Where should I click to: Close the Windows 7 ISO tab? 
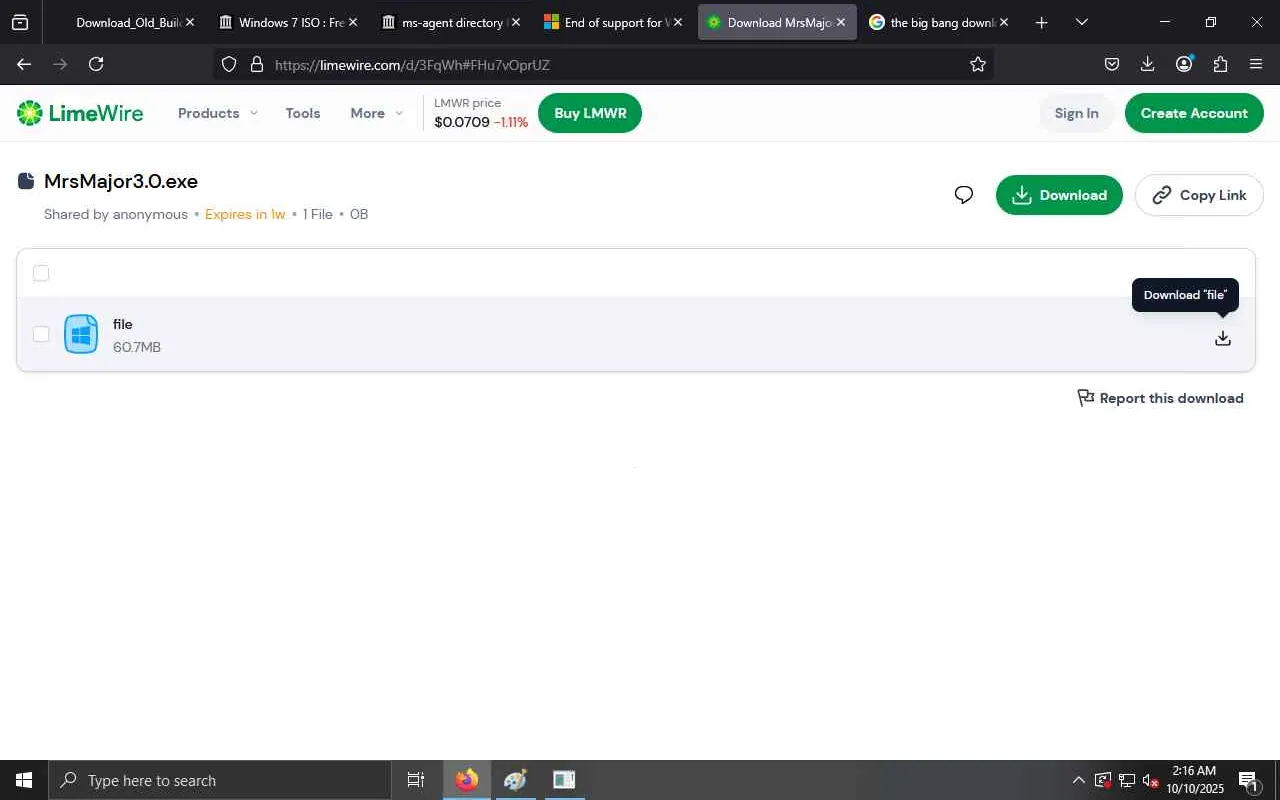[x=353, y=22]
